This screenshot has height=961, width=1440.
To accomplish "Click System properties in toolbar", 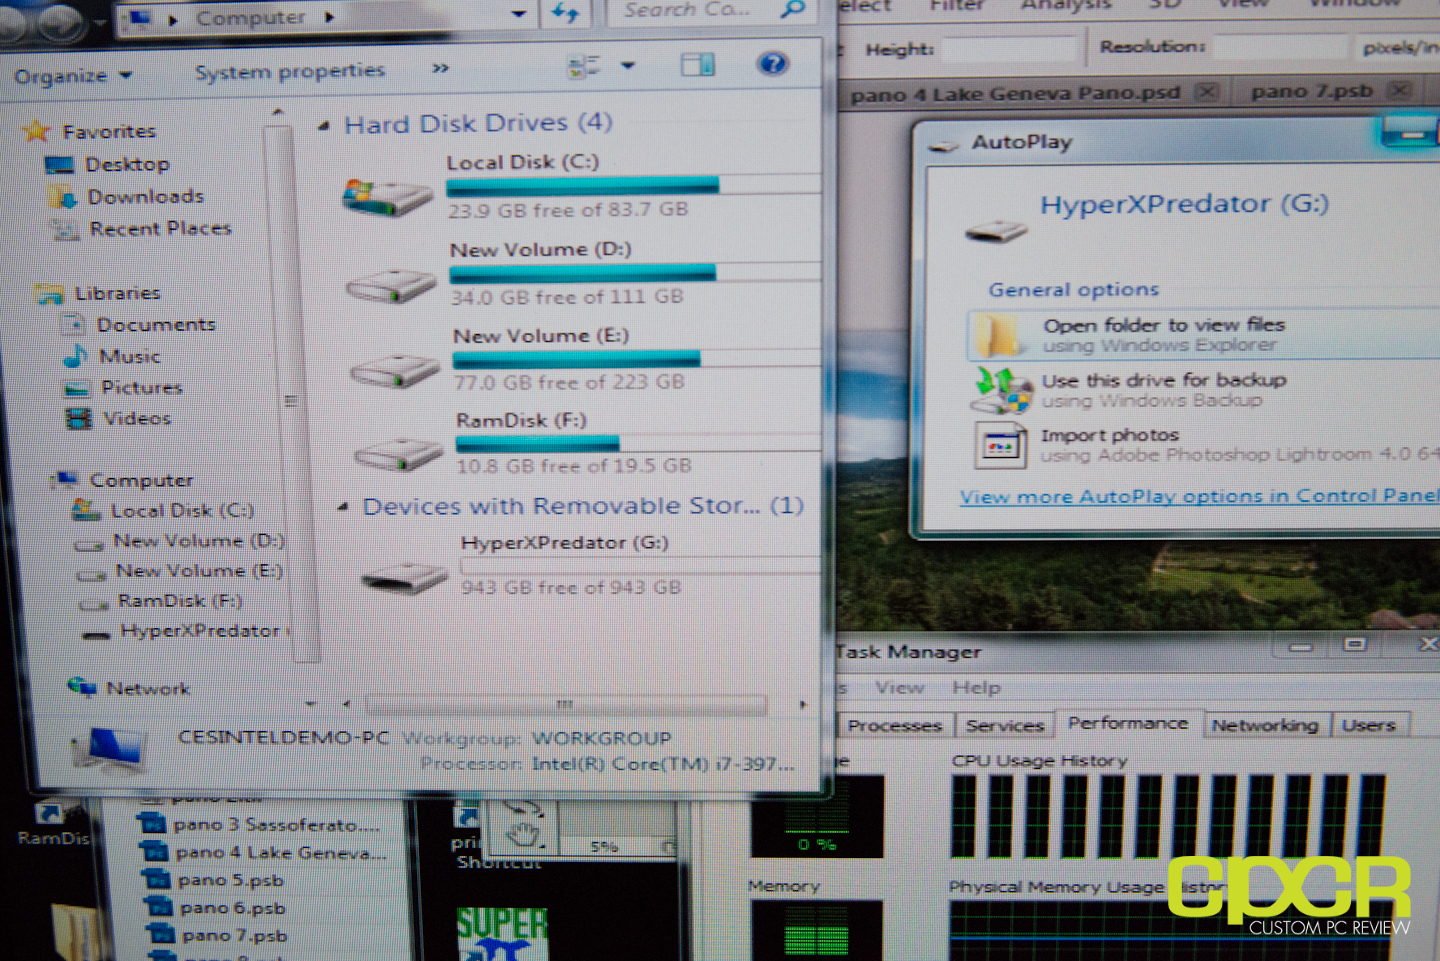I will tap(289, 71).
